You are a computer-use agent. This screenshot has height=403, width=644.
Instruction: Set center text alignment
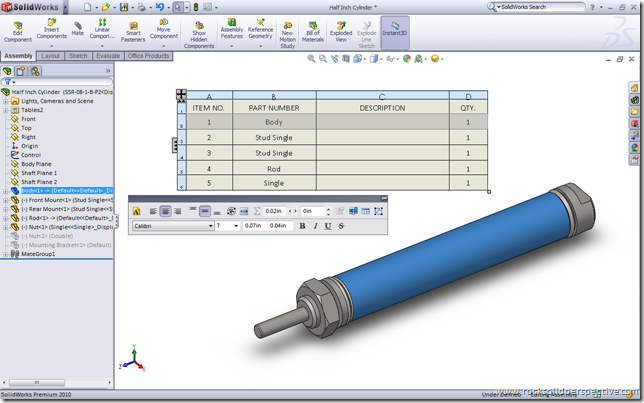(166, 211)
